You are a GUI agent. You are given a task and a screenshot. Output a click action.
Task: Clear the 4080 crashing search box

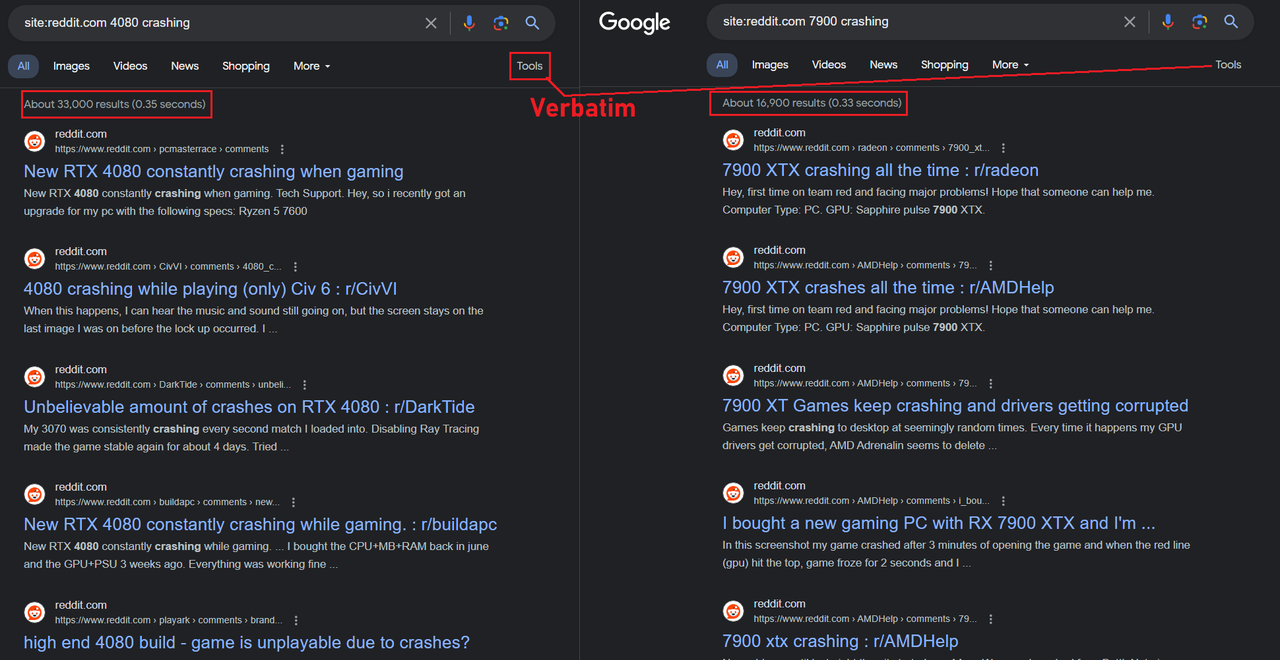(431, 23)
